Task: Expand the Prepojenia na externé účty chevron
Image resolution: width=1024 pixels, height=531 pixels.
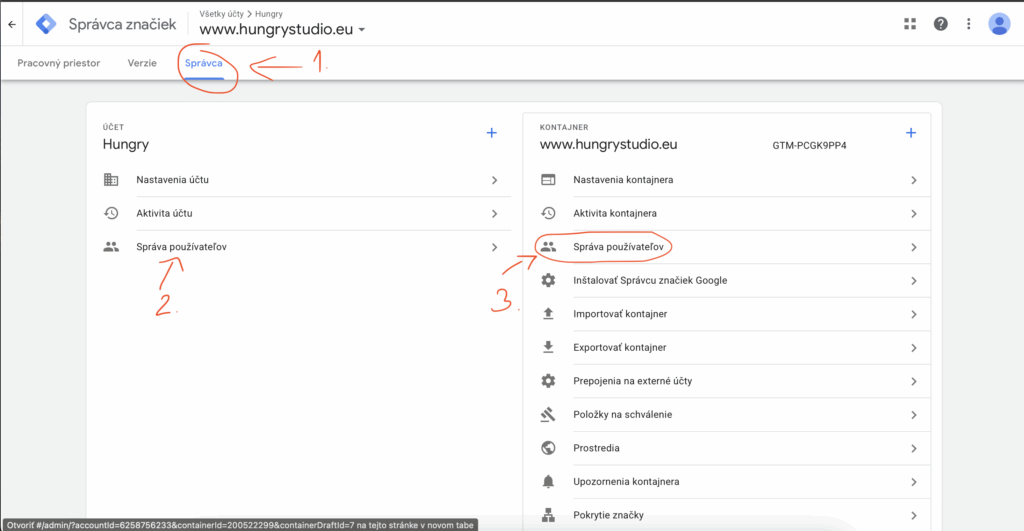Action: pyautogui.click(x=914, y=381)
